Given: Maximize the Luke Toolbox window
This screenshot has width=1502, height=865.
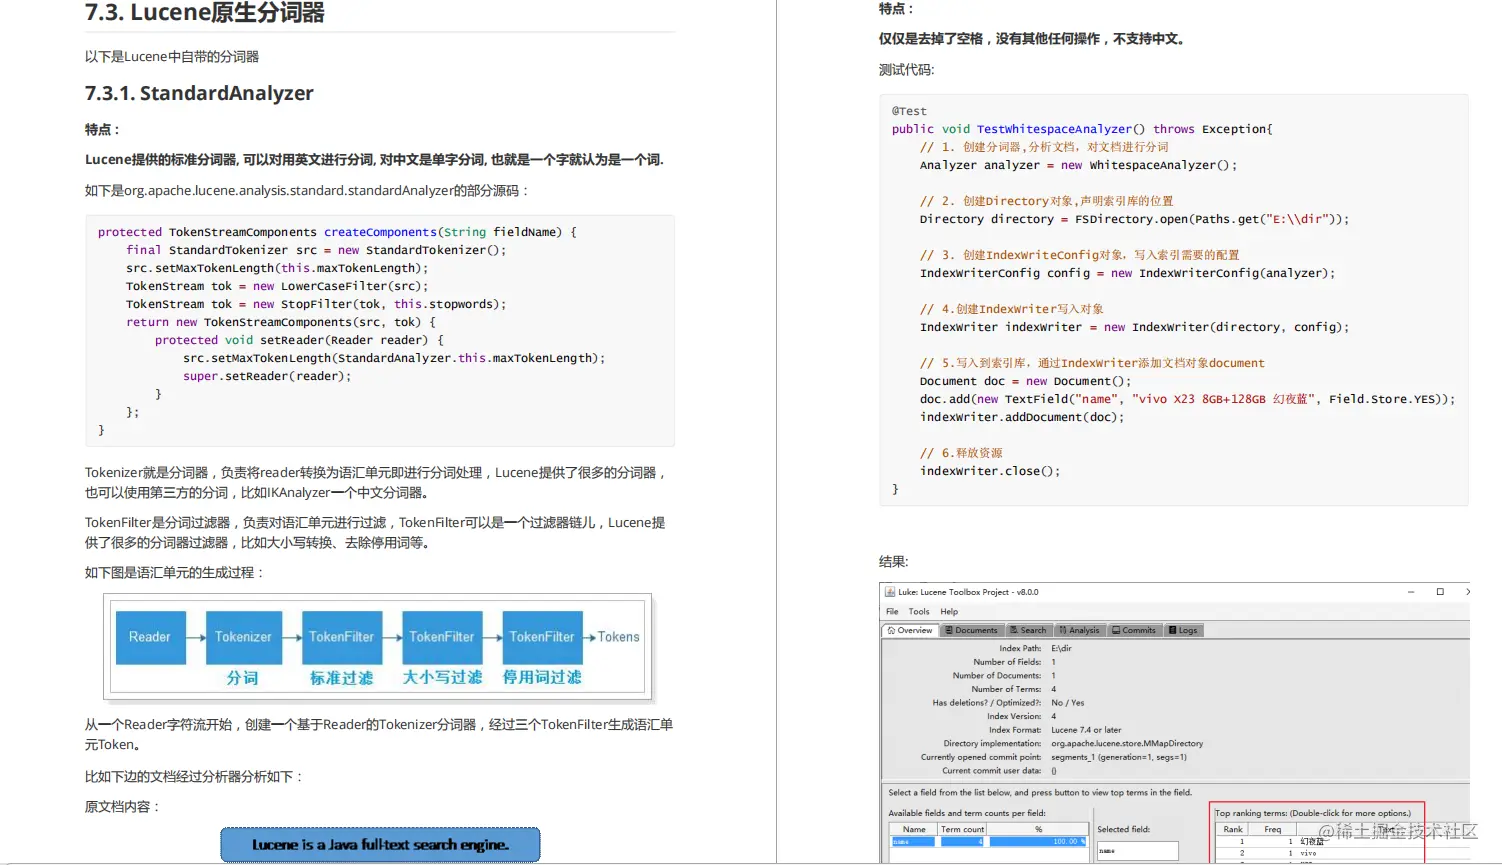Looking at the screenshot, I should [1440, 592].
